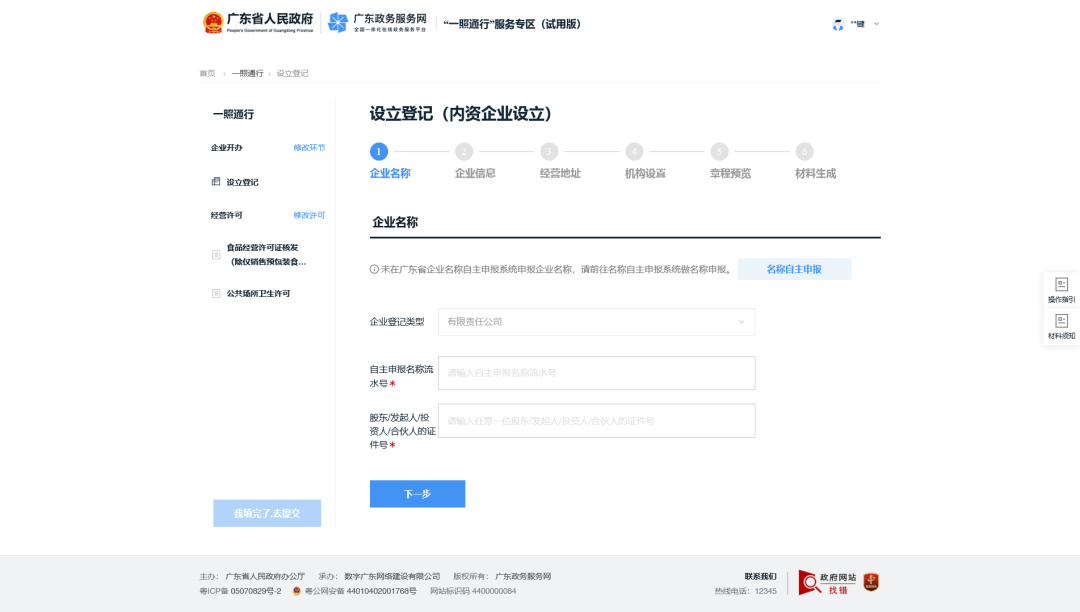This screenshot has height=612, width=1080.
Task: Click the 下一步 button
Action: pos(417,493)
